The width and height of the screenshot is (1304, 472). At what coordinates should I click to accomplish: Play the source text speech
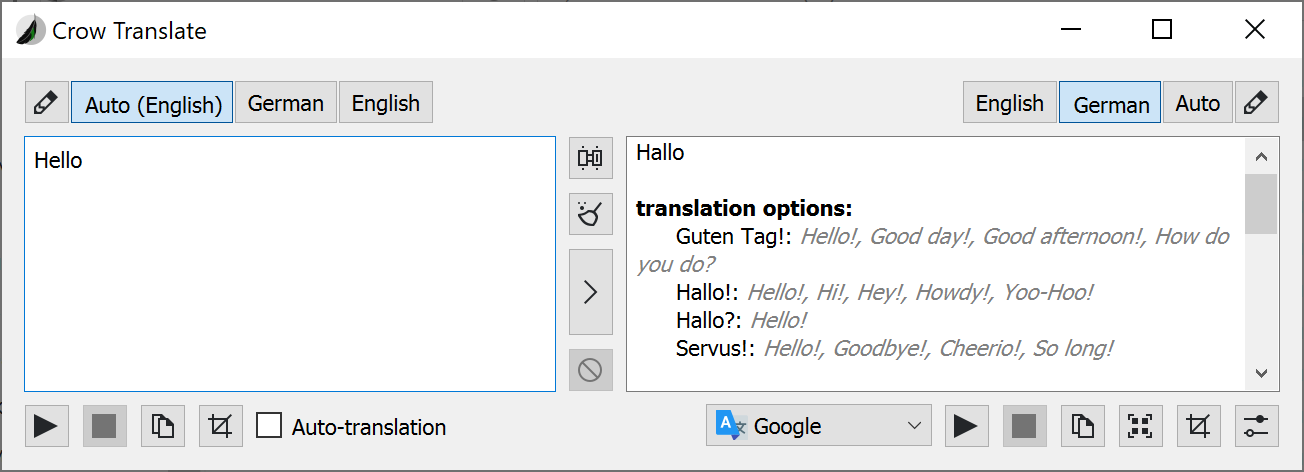[45, 427]
